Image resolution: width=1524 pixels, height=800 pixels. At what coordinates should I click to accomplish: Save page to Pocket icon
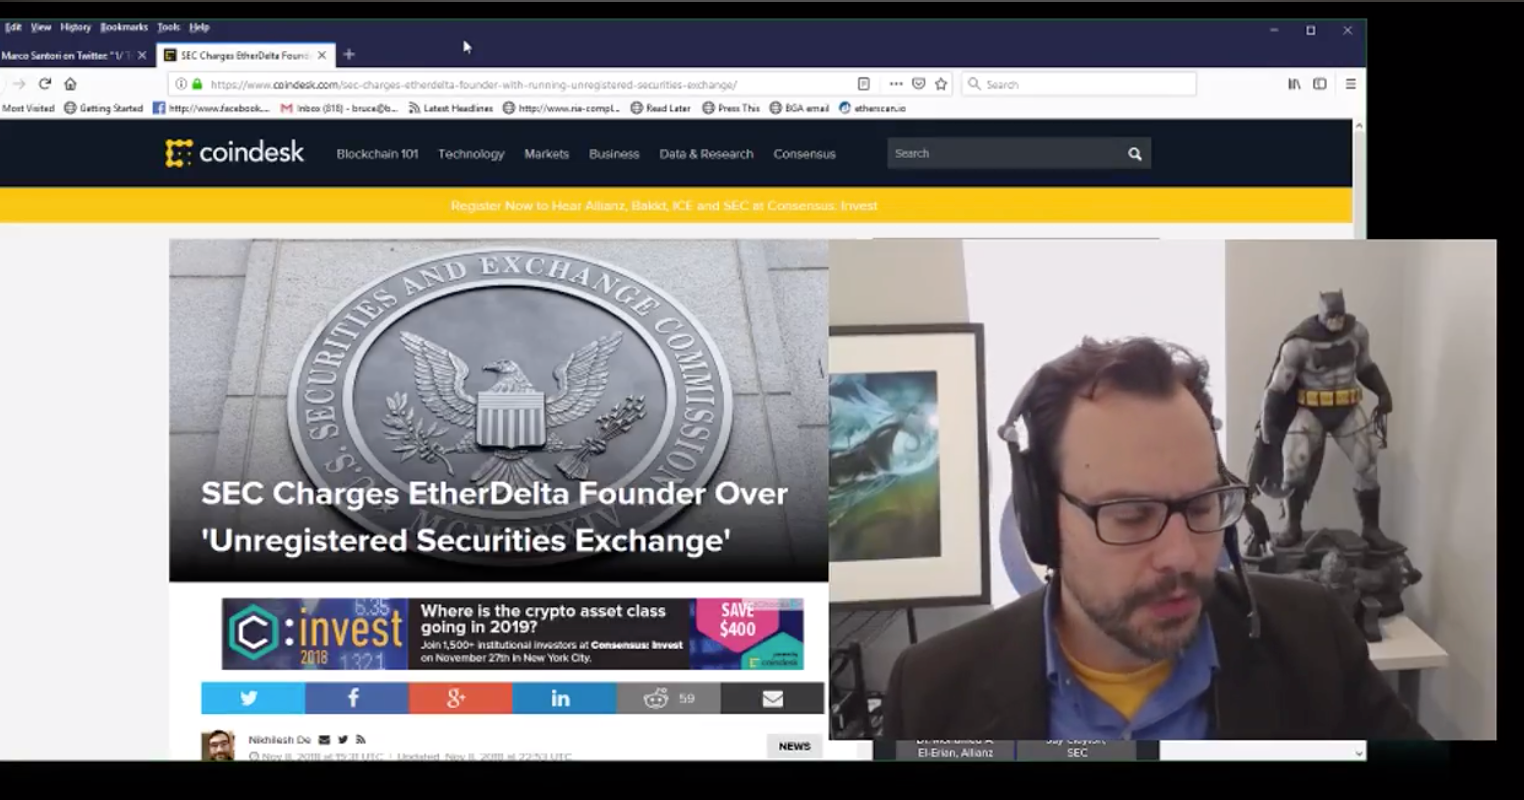pos(918,84)
